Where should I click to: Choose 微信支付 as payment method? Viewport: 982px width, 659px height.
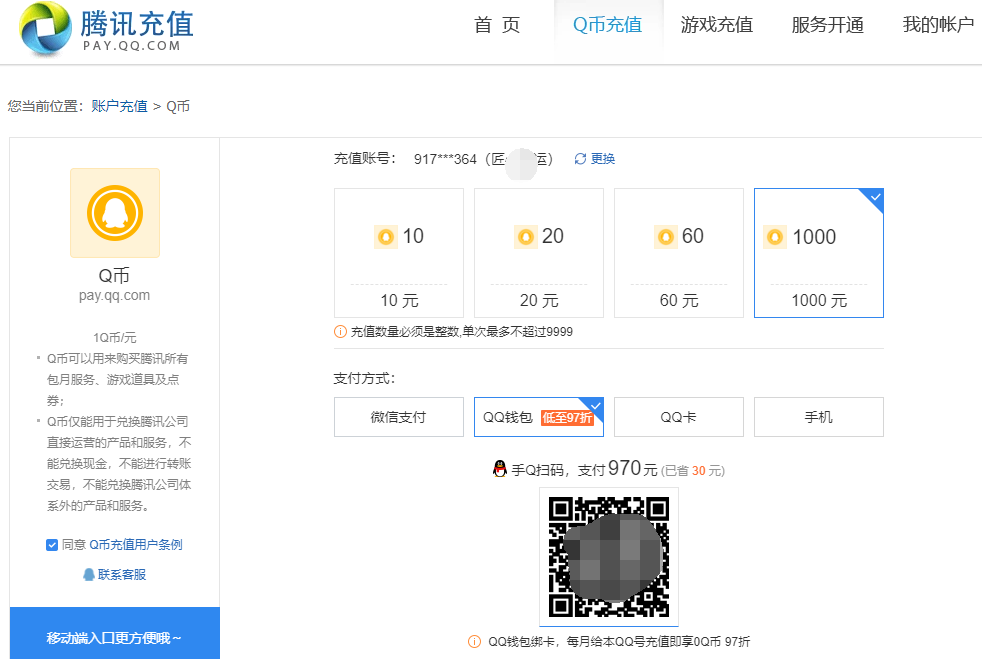pyautogui.click(x=399, y=417)
